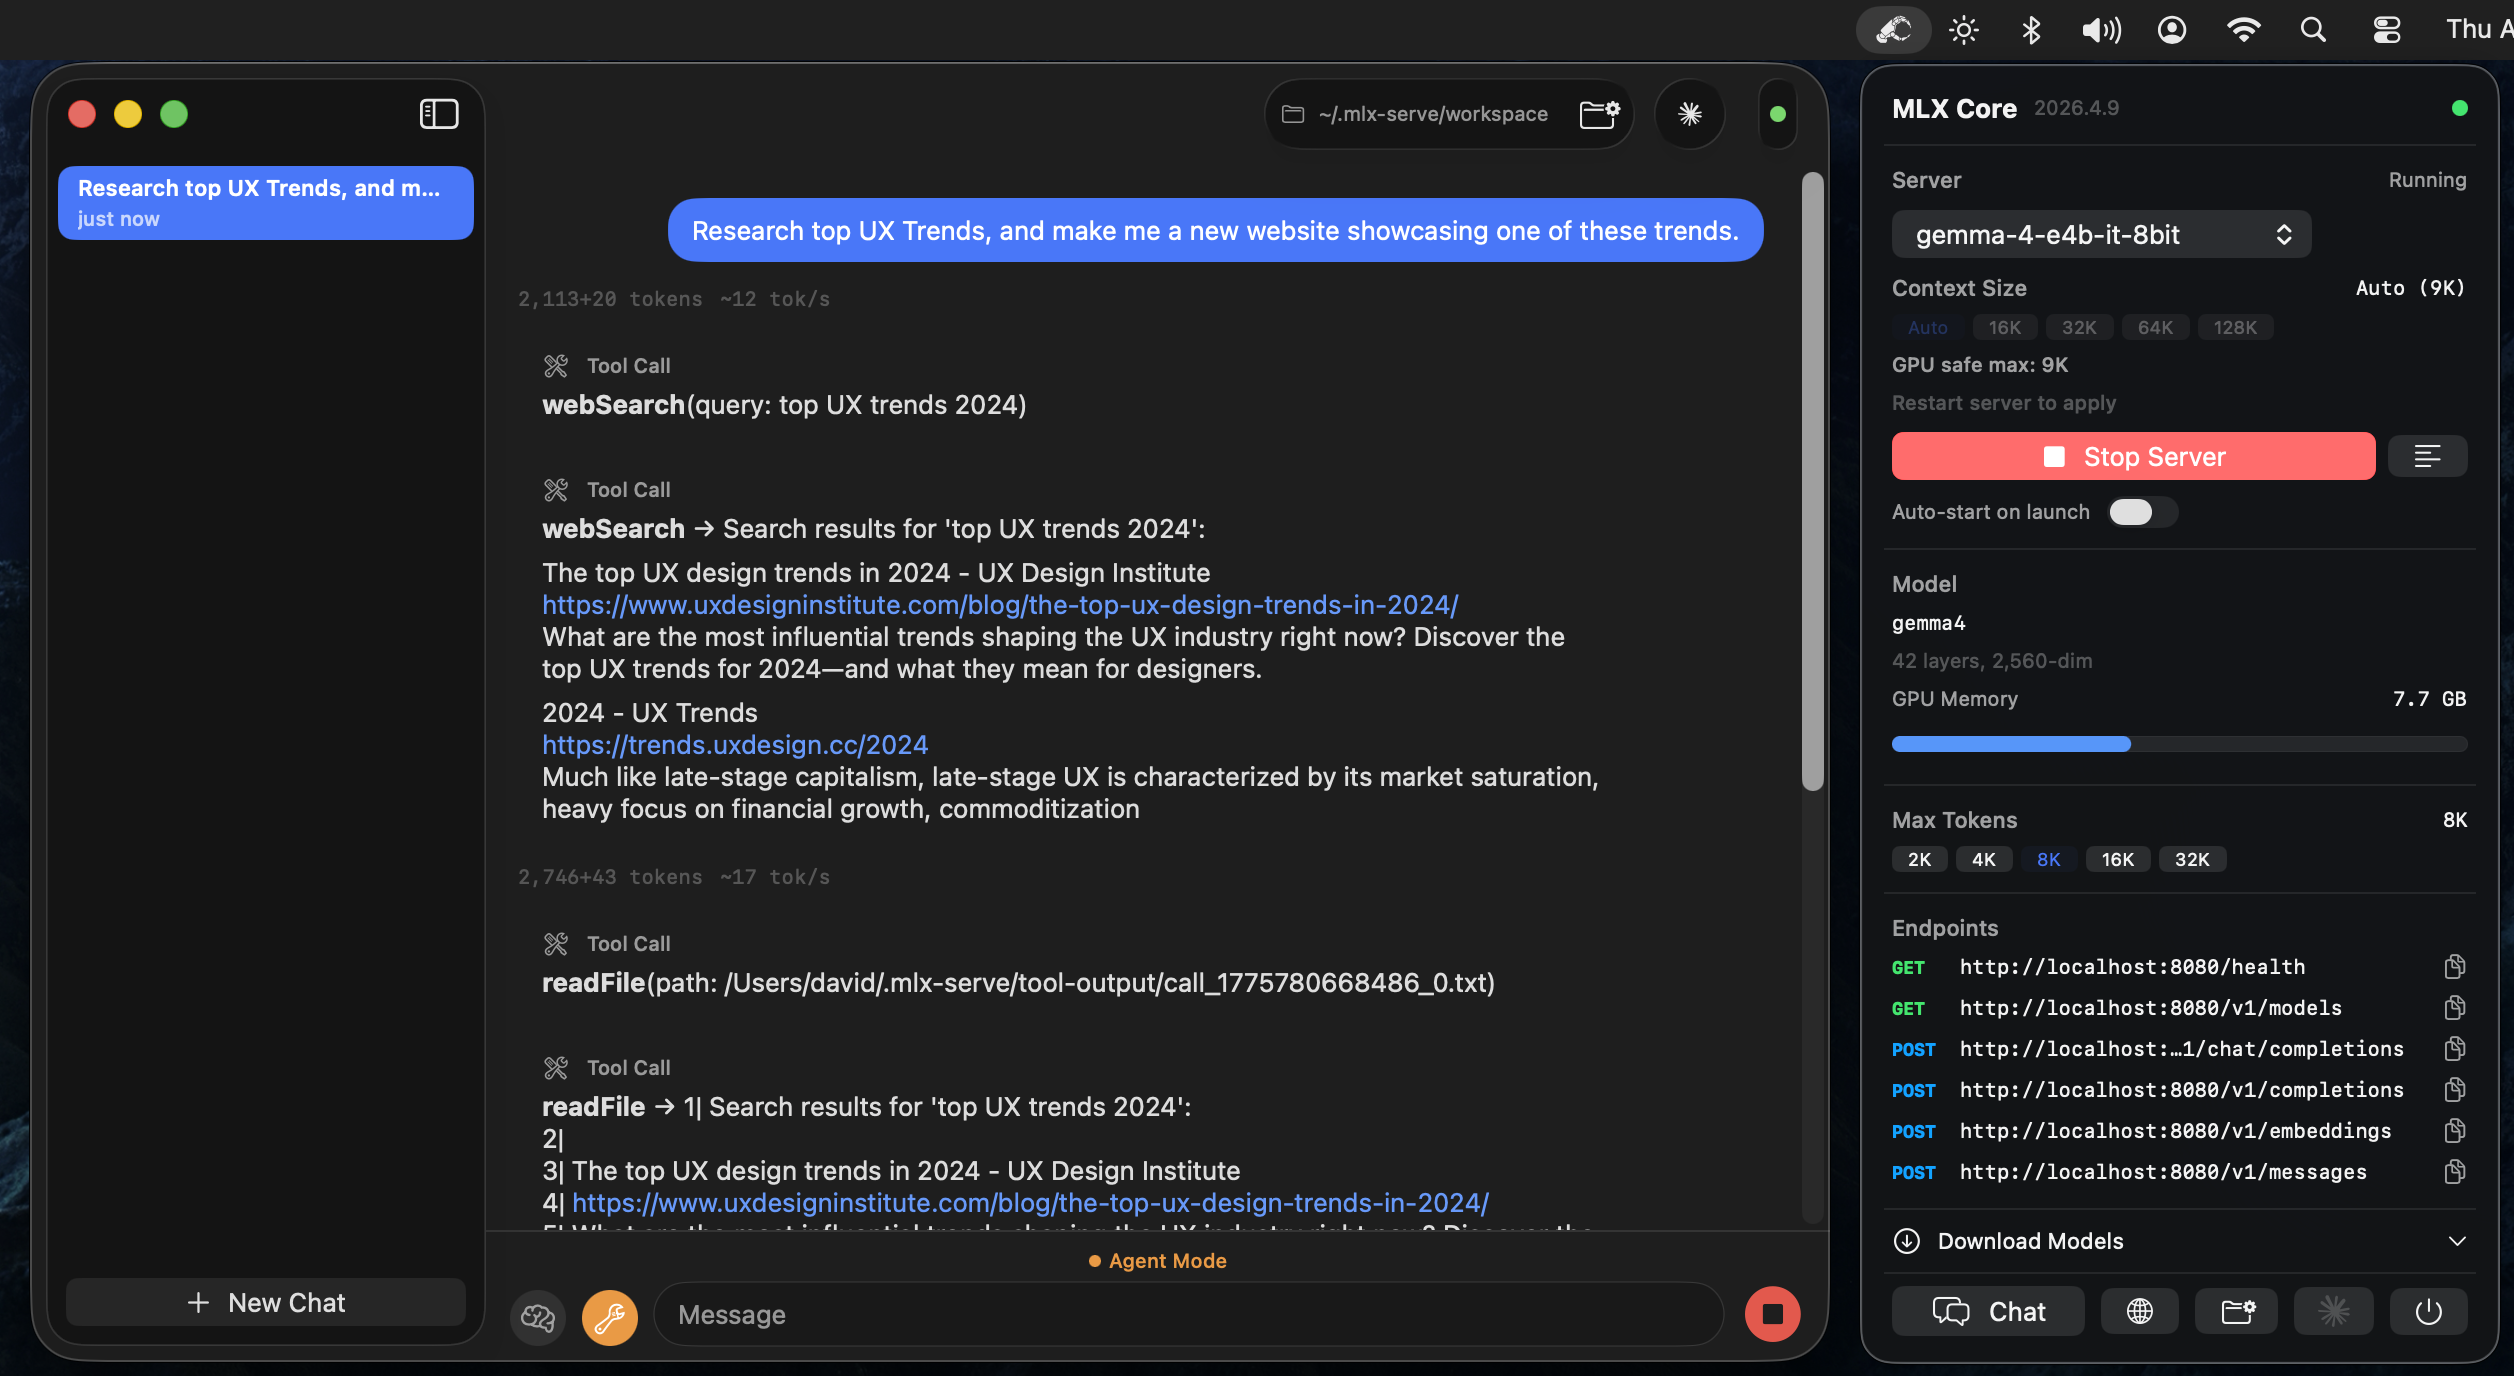
Task: Open the Chat tab in bottom bar
Action: pos(1988,1311)
